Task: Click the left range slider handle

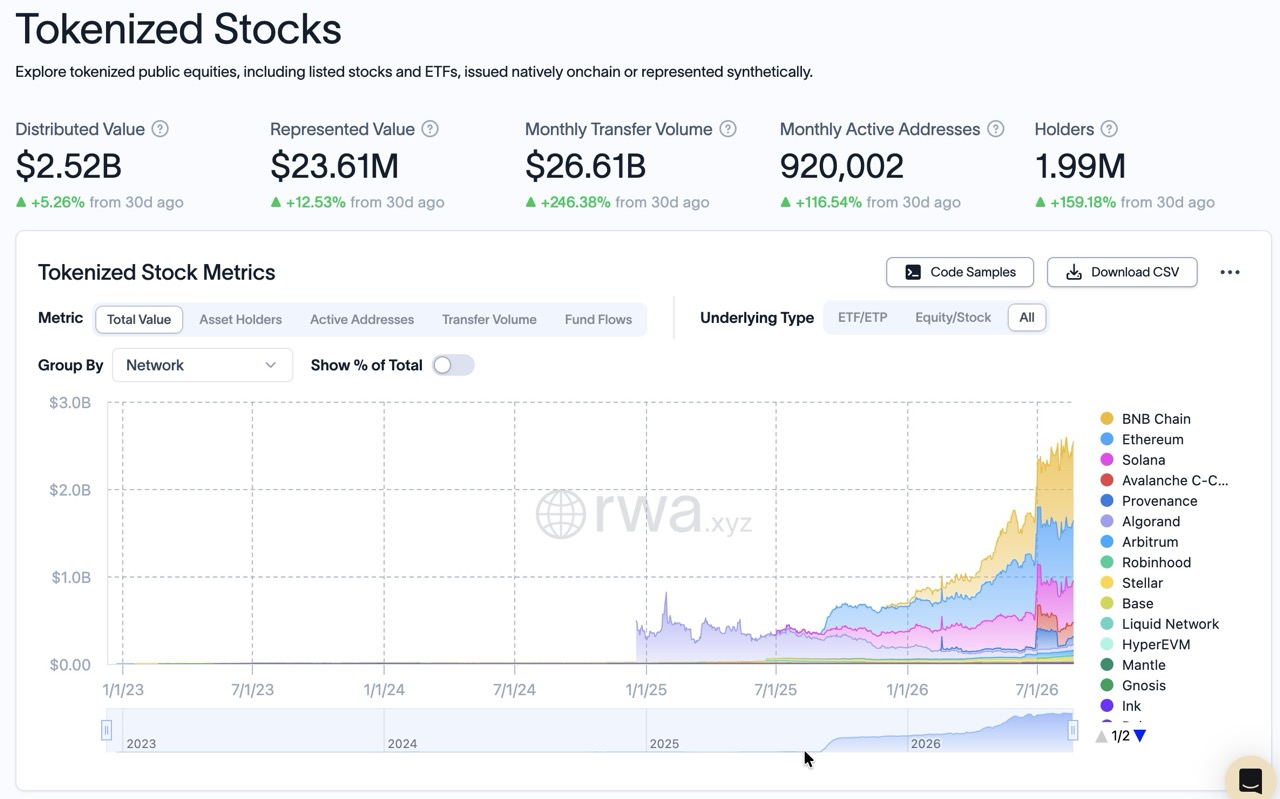Action: 106,730
